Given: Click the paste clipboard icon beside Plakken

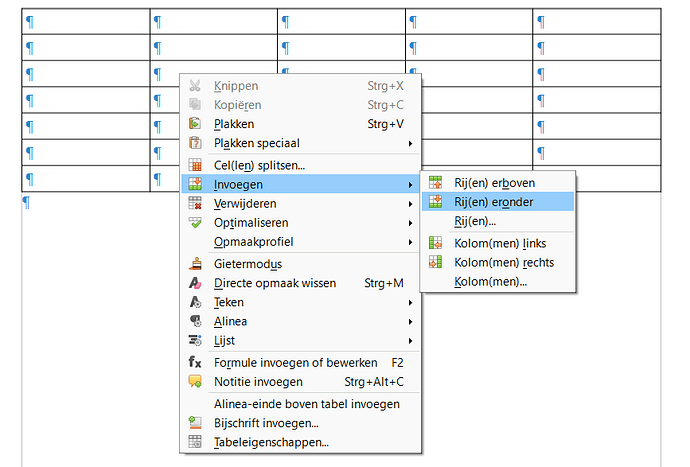Looking at the screenshot, I should pos(195,124).
